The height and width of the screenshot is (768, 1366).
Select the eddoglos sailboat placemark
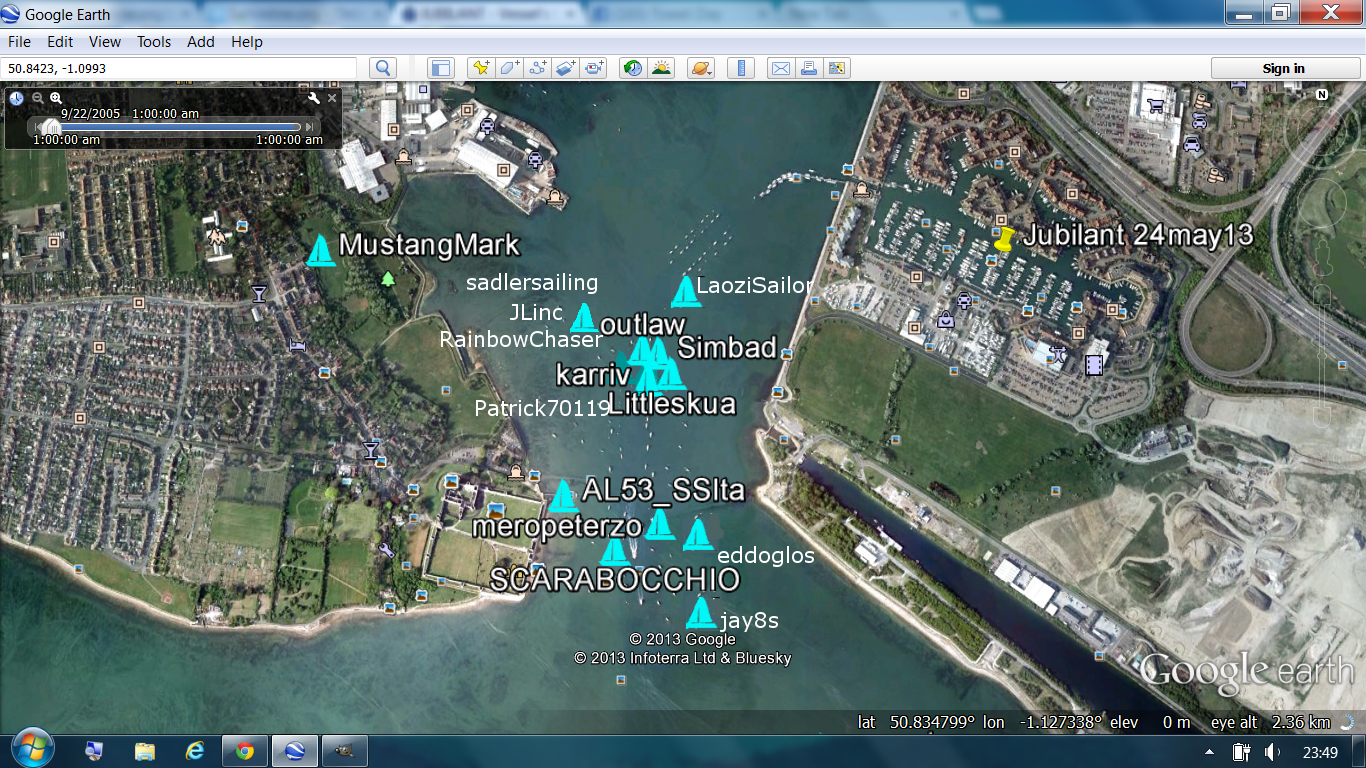pos(698,534)
